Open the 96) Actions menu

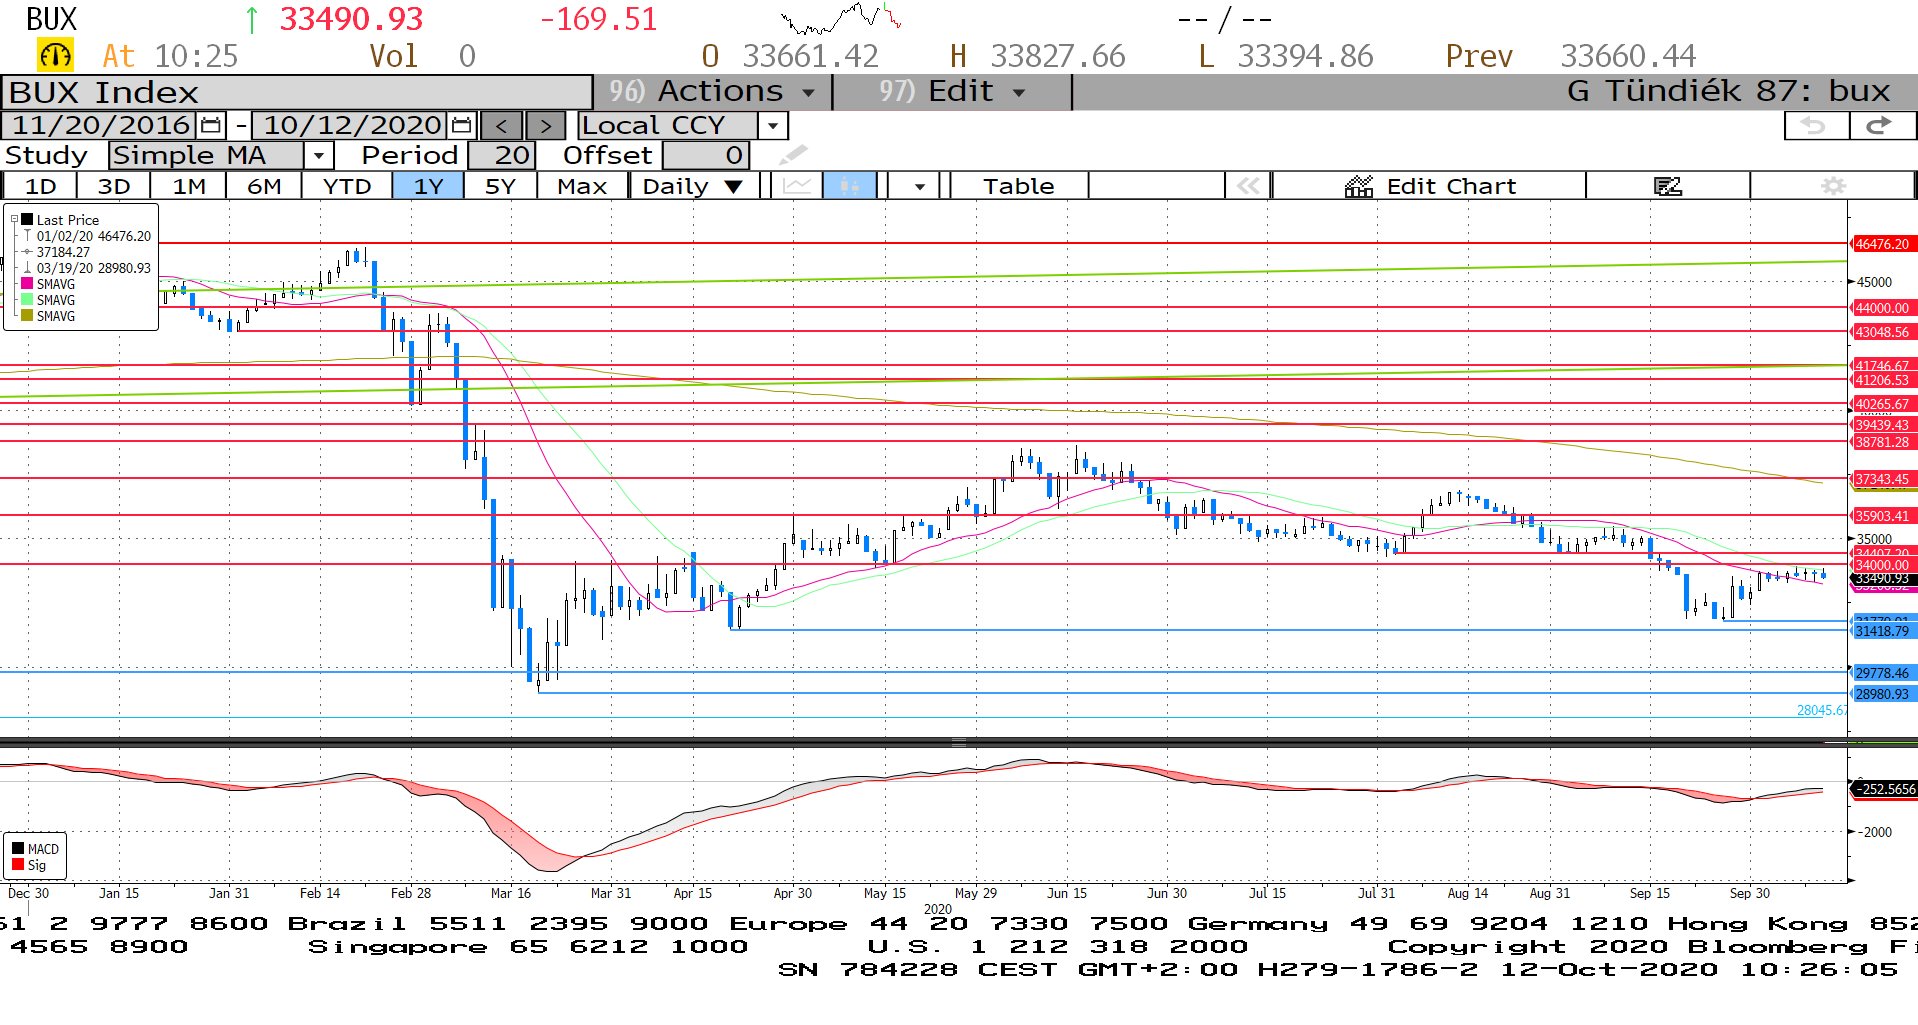[x=713, y=92]
